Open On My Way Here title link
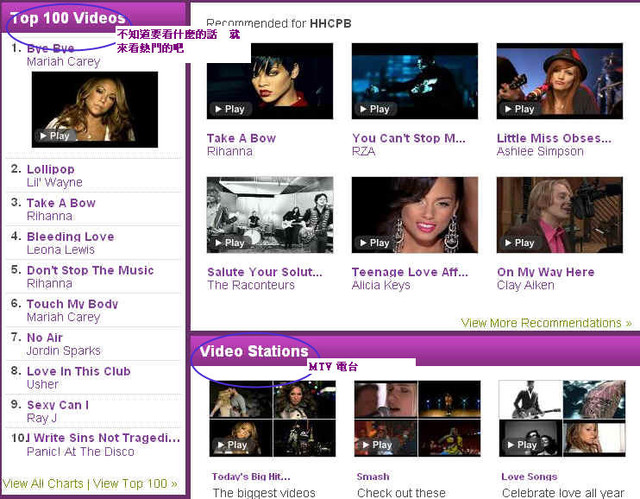640x499 pixels. [546, 272]
